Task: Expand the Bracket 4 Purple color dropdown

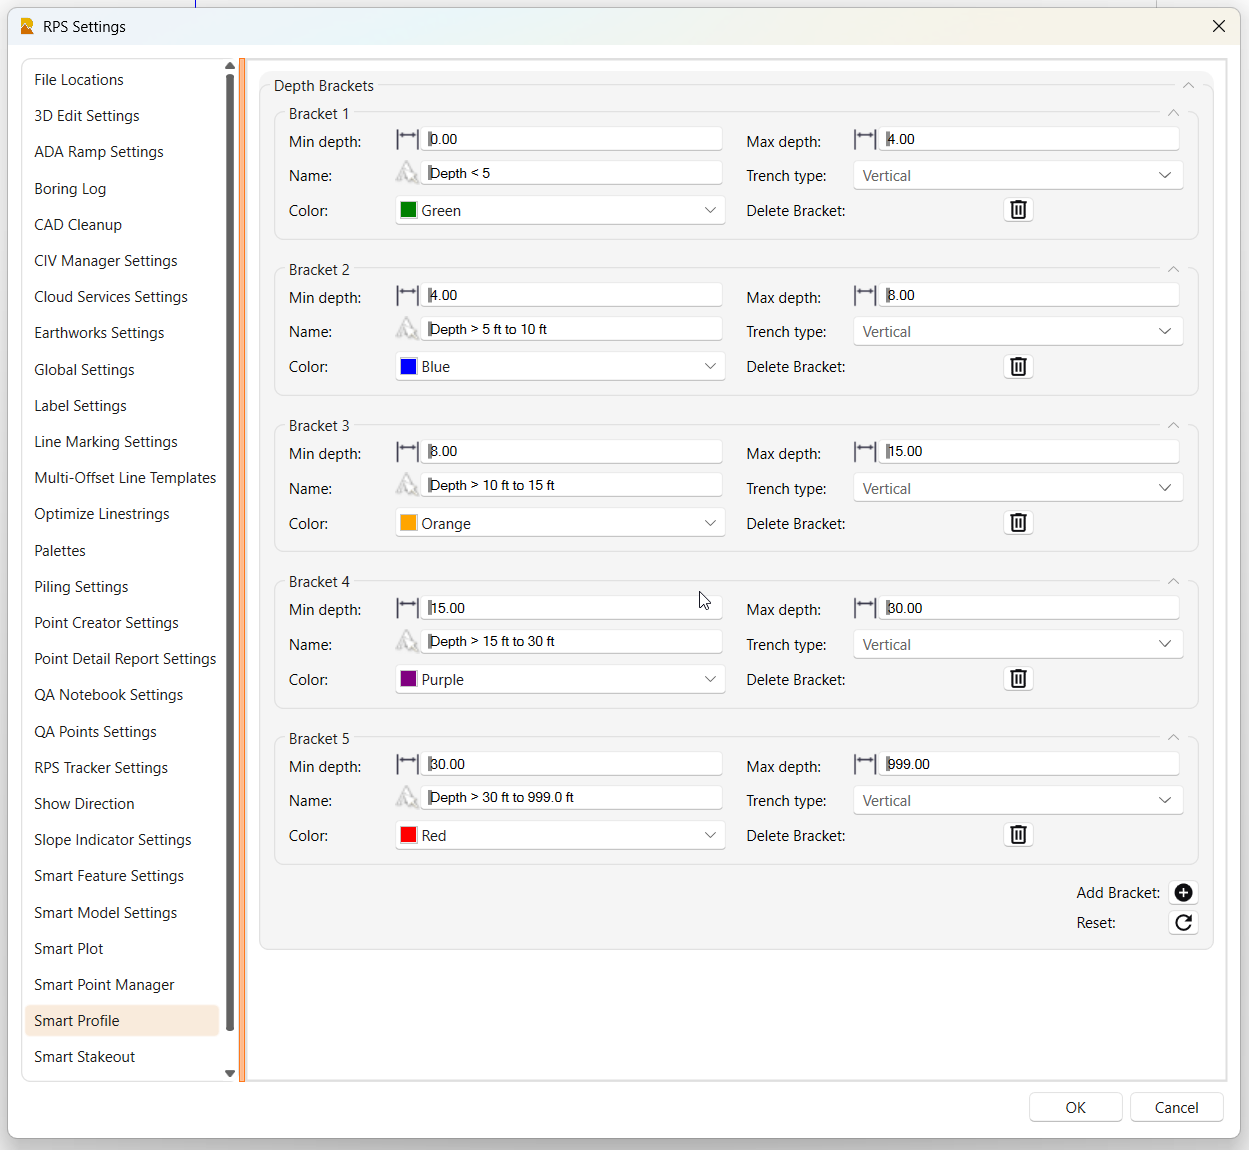Action: [x=560, y=680]
